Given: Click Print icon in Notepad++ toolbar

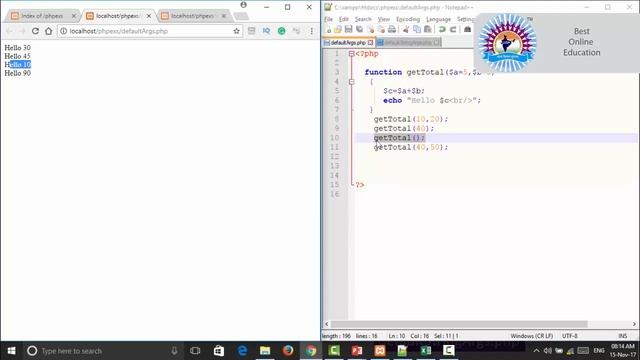Looking at the screenshot, I should (392, 29).
